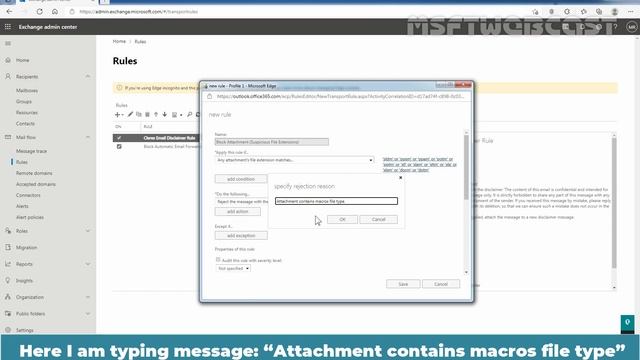Move rule down with arrow icon
640x360 pixels.
pos(164,115)
